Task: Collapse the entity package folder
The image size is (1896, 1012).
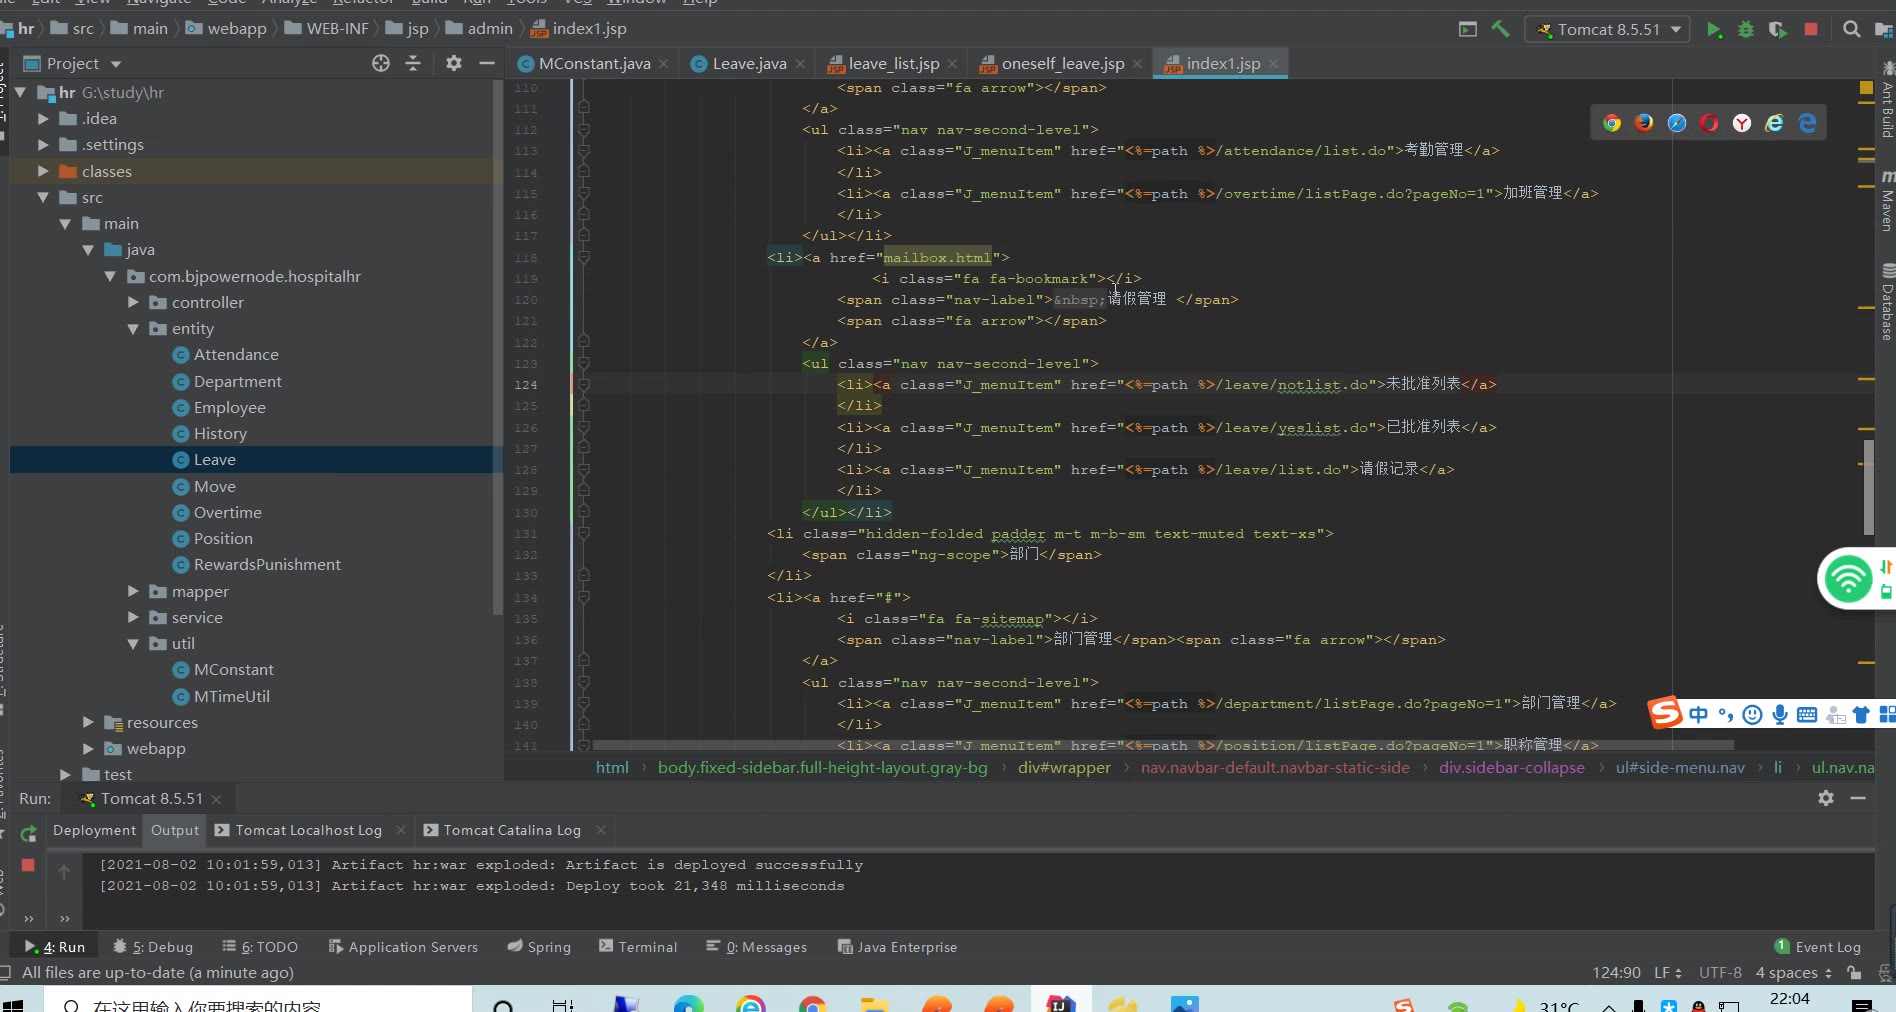Action: click(133, 329)
